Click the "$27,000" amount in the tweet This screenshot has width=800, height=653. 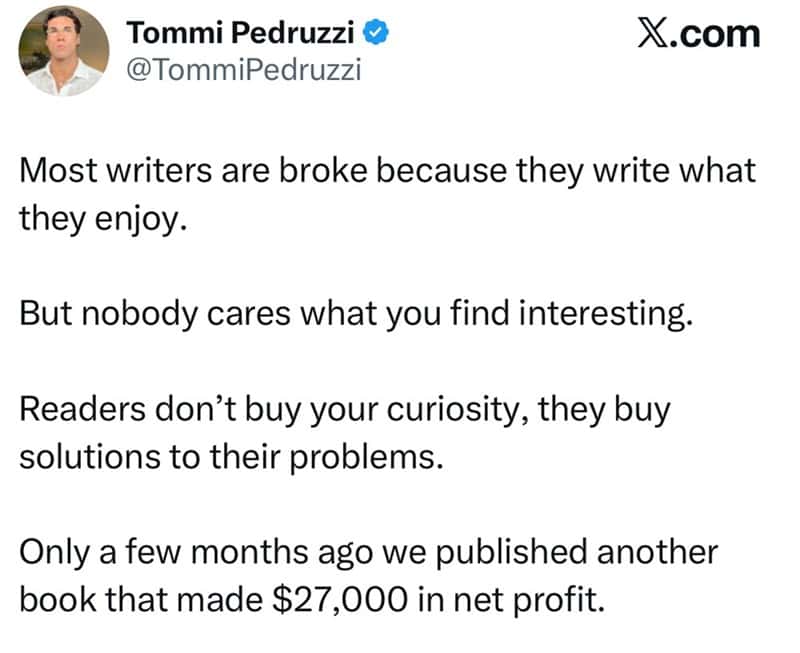coord(340,600)
